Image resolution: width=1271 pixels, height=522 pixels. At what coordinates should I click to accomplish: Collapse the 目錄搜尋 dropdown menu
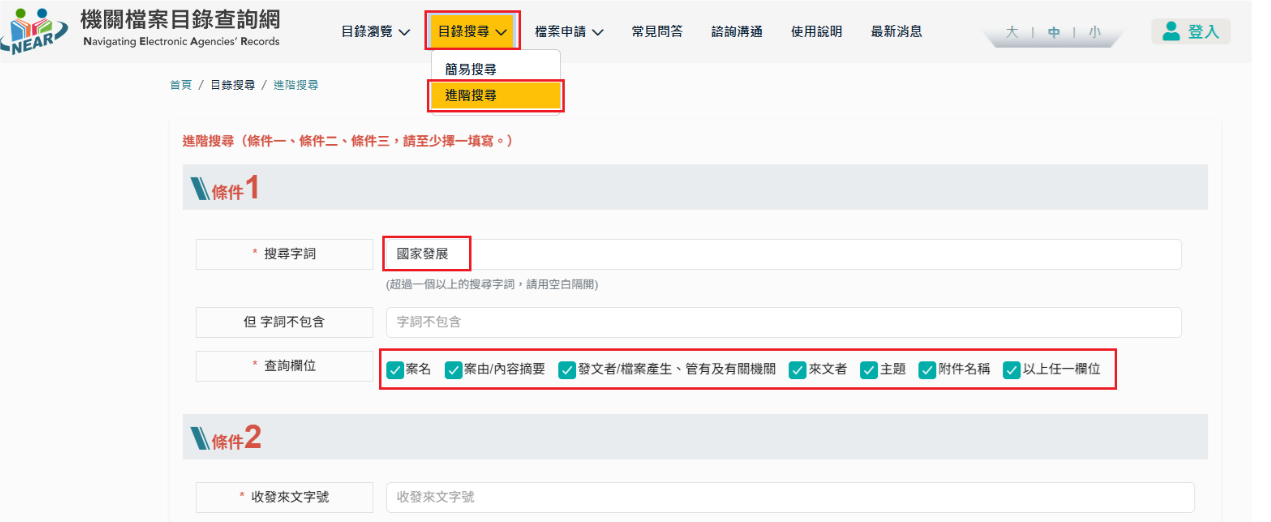pos(472,32)
